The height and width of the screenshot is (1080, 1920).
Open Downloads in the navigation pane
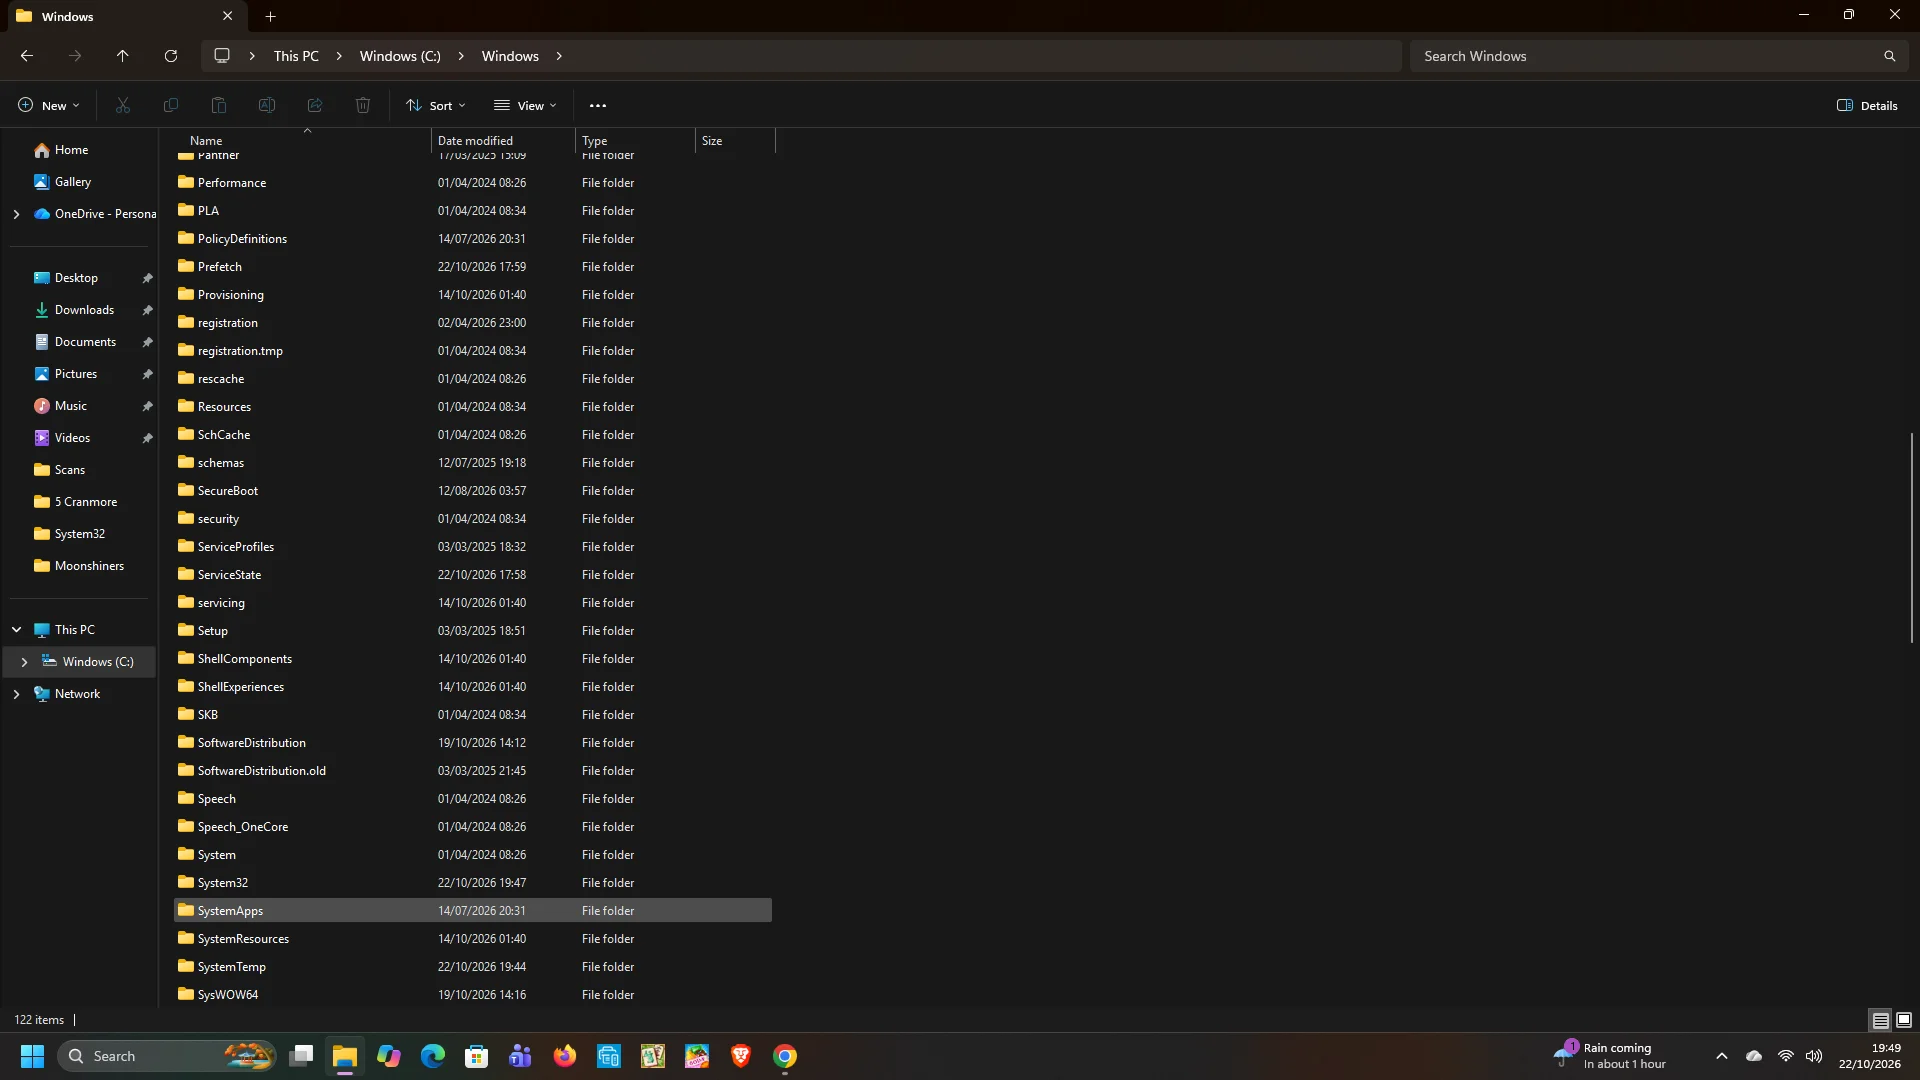(x=84, y=310)
